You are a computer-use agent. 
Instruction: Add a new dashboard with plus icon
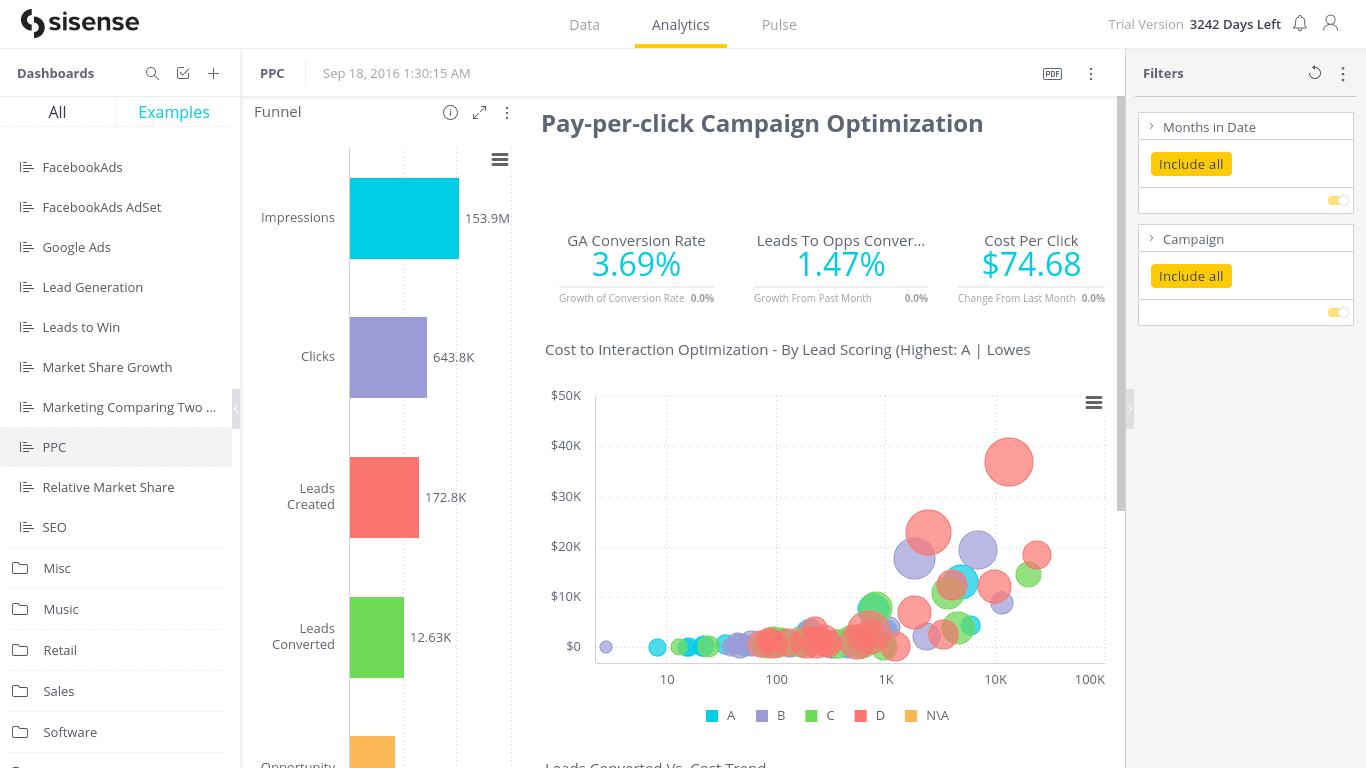point(213,73)
